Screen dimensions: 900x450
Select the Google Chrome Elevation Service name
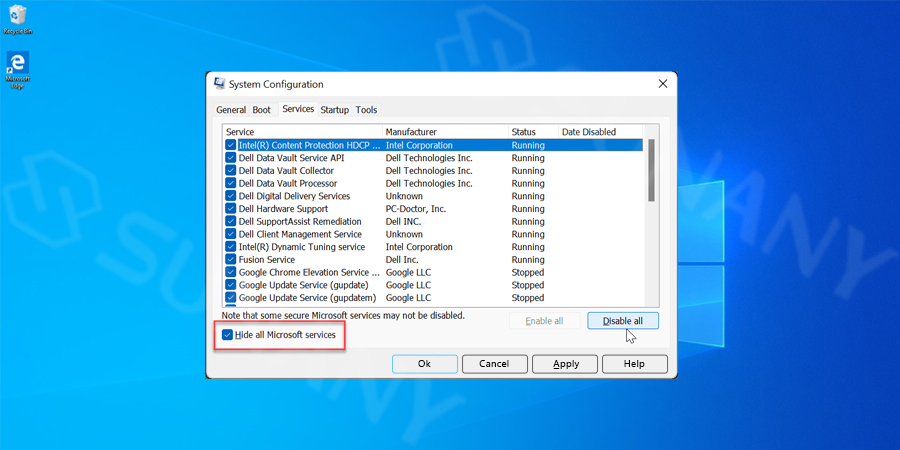[x=309, y=272]
